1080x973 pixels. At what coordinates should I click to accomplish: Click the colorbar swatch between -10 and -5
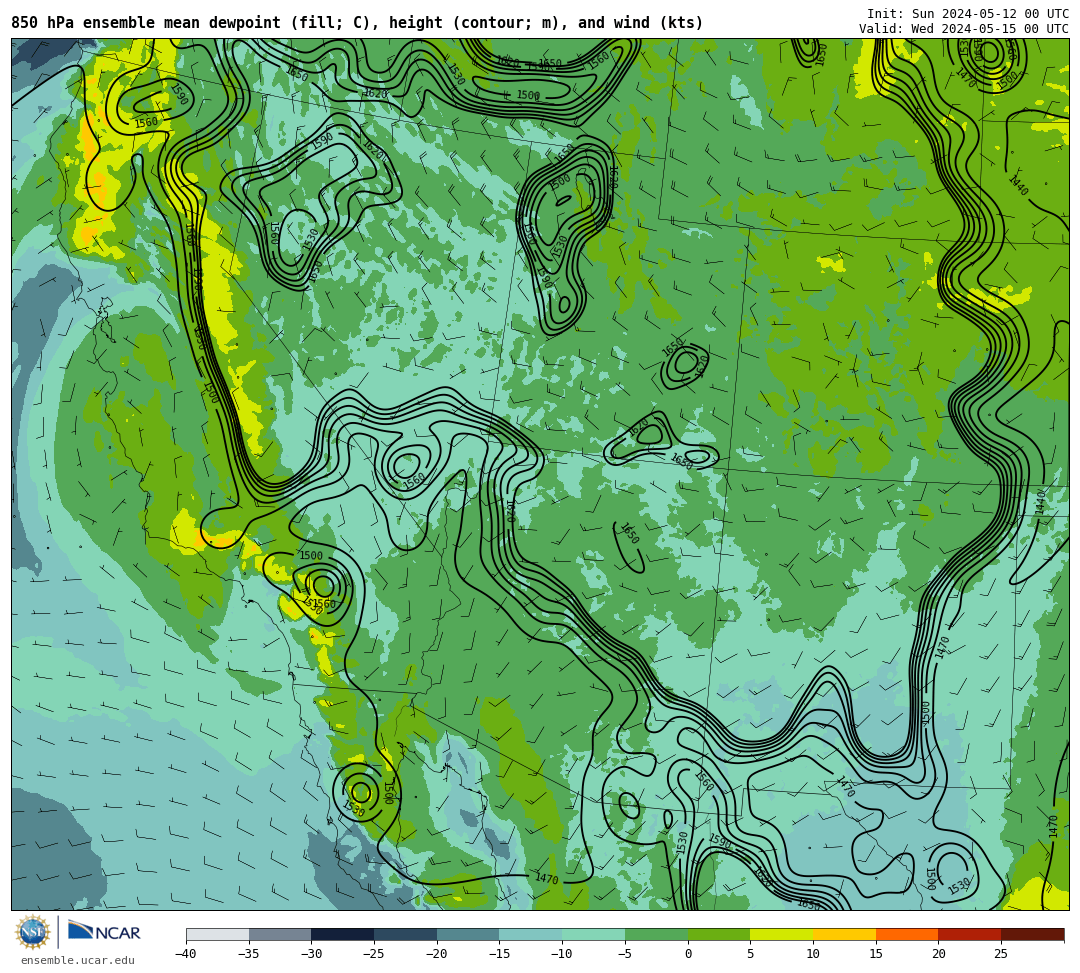pos(594,934)
